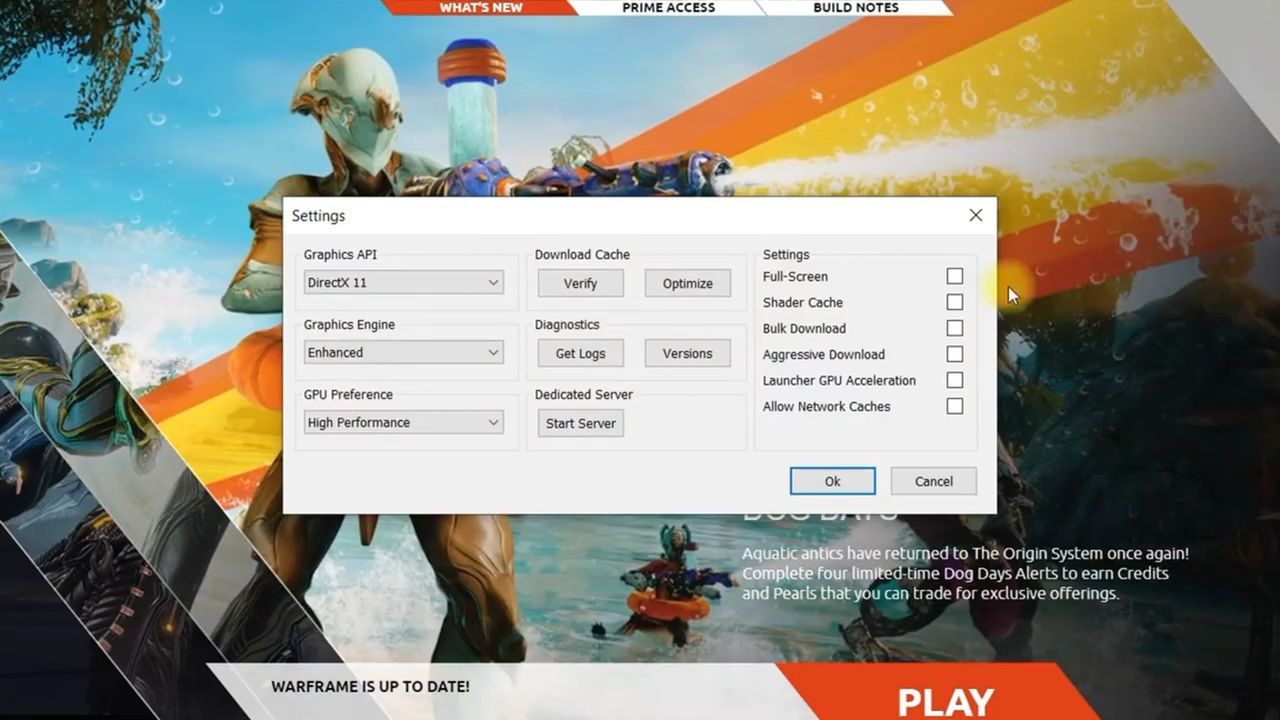Click the 'Download Cache' group label

(582, 255)
